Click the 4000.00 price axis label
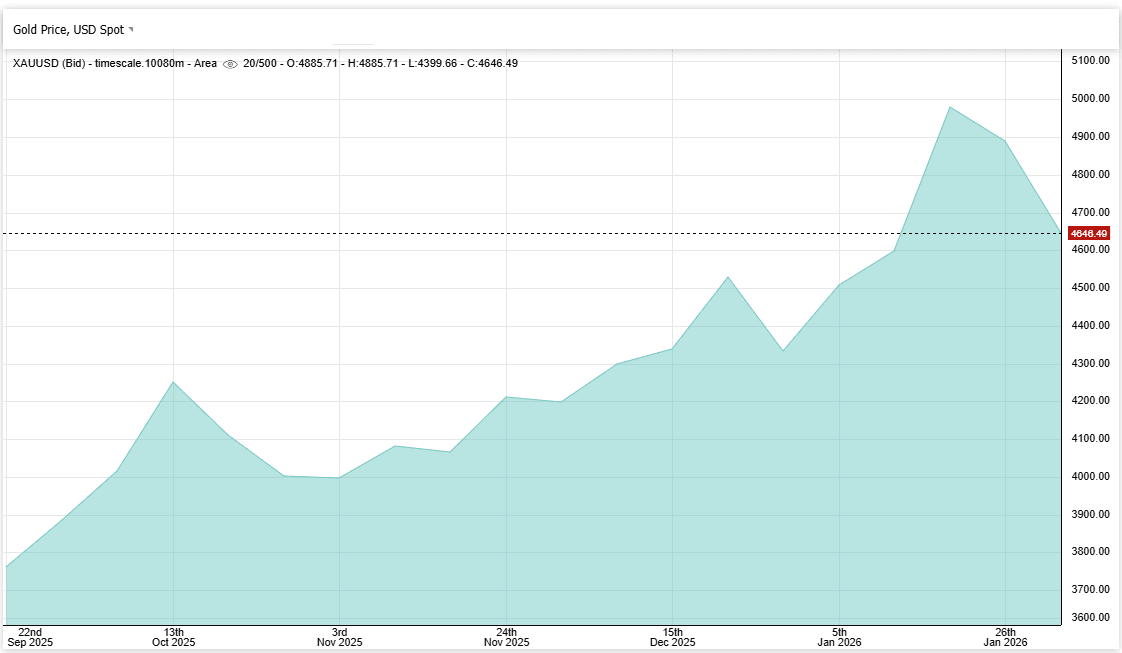 pos(1091,476)
